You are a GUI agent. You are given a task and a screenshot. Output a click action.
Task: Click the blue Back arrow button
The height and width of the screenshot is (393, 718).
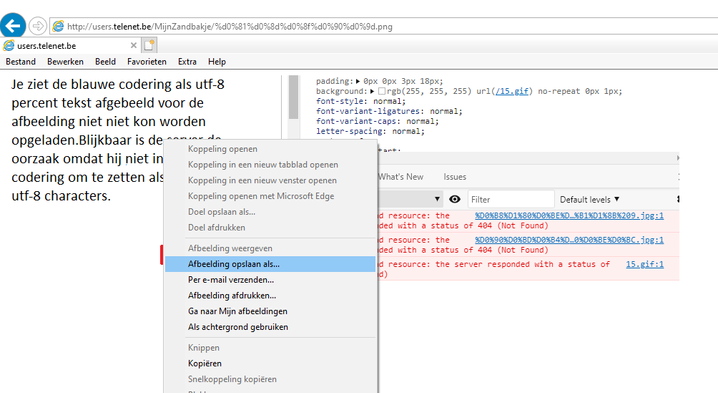coord(13,25)
